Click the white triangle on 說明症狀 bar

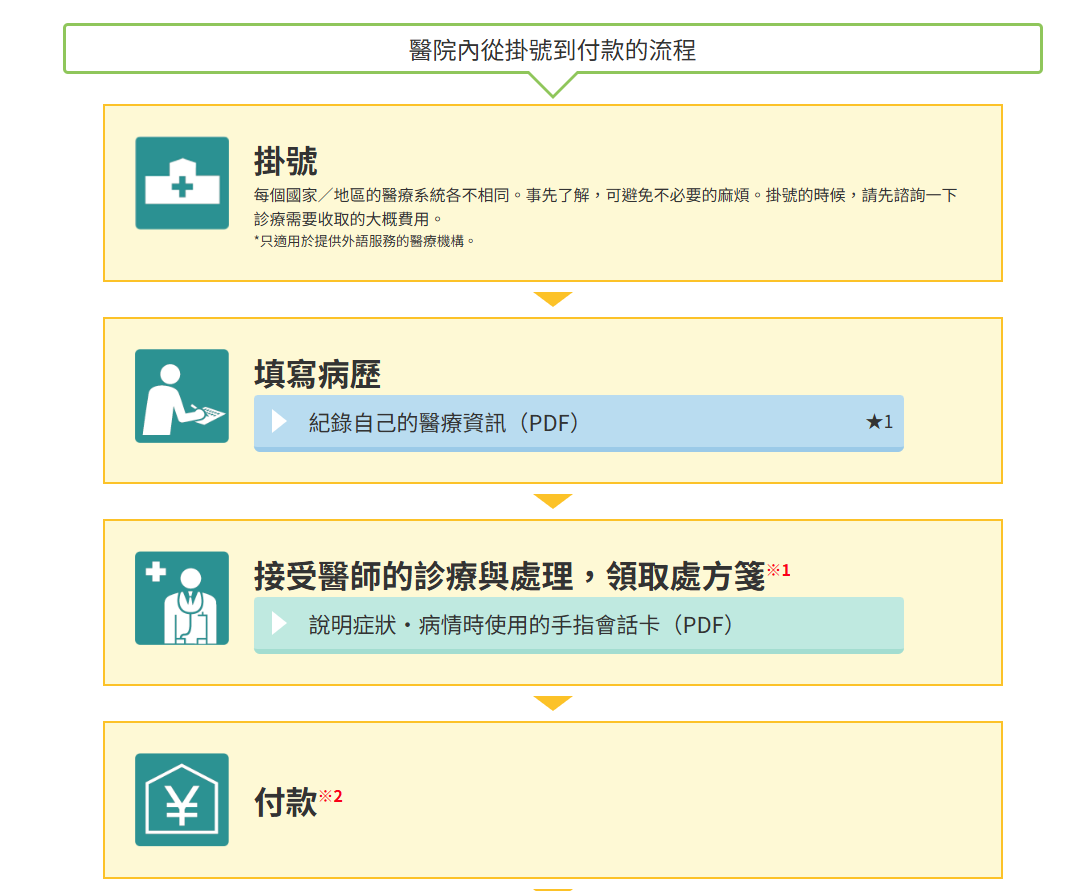point(279,624)
